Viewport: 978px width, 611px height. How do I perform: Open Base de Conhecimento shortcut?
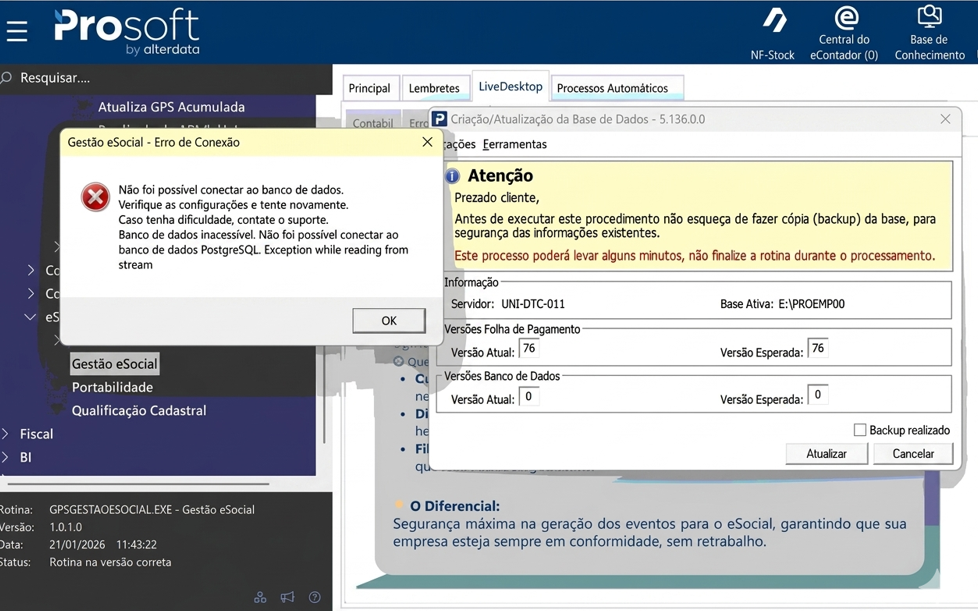click(929, 34)
